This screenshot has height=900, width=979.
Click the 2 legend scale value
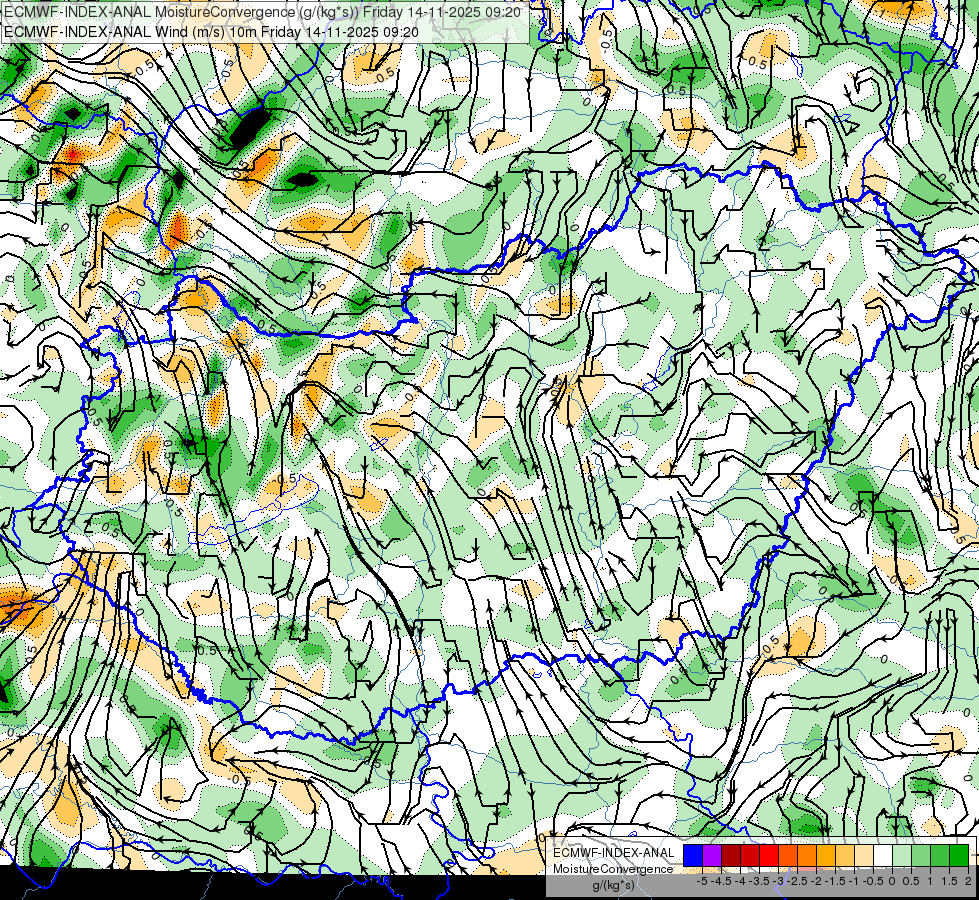[x=968, y=881]
